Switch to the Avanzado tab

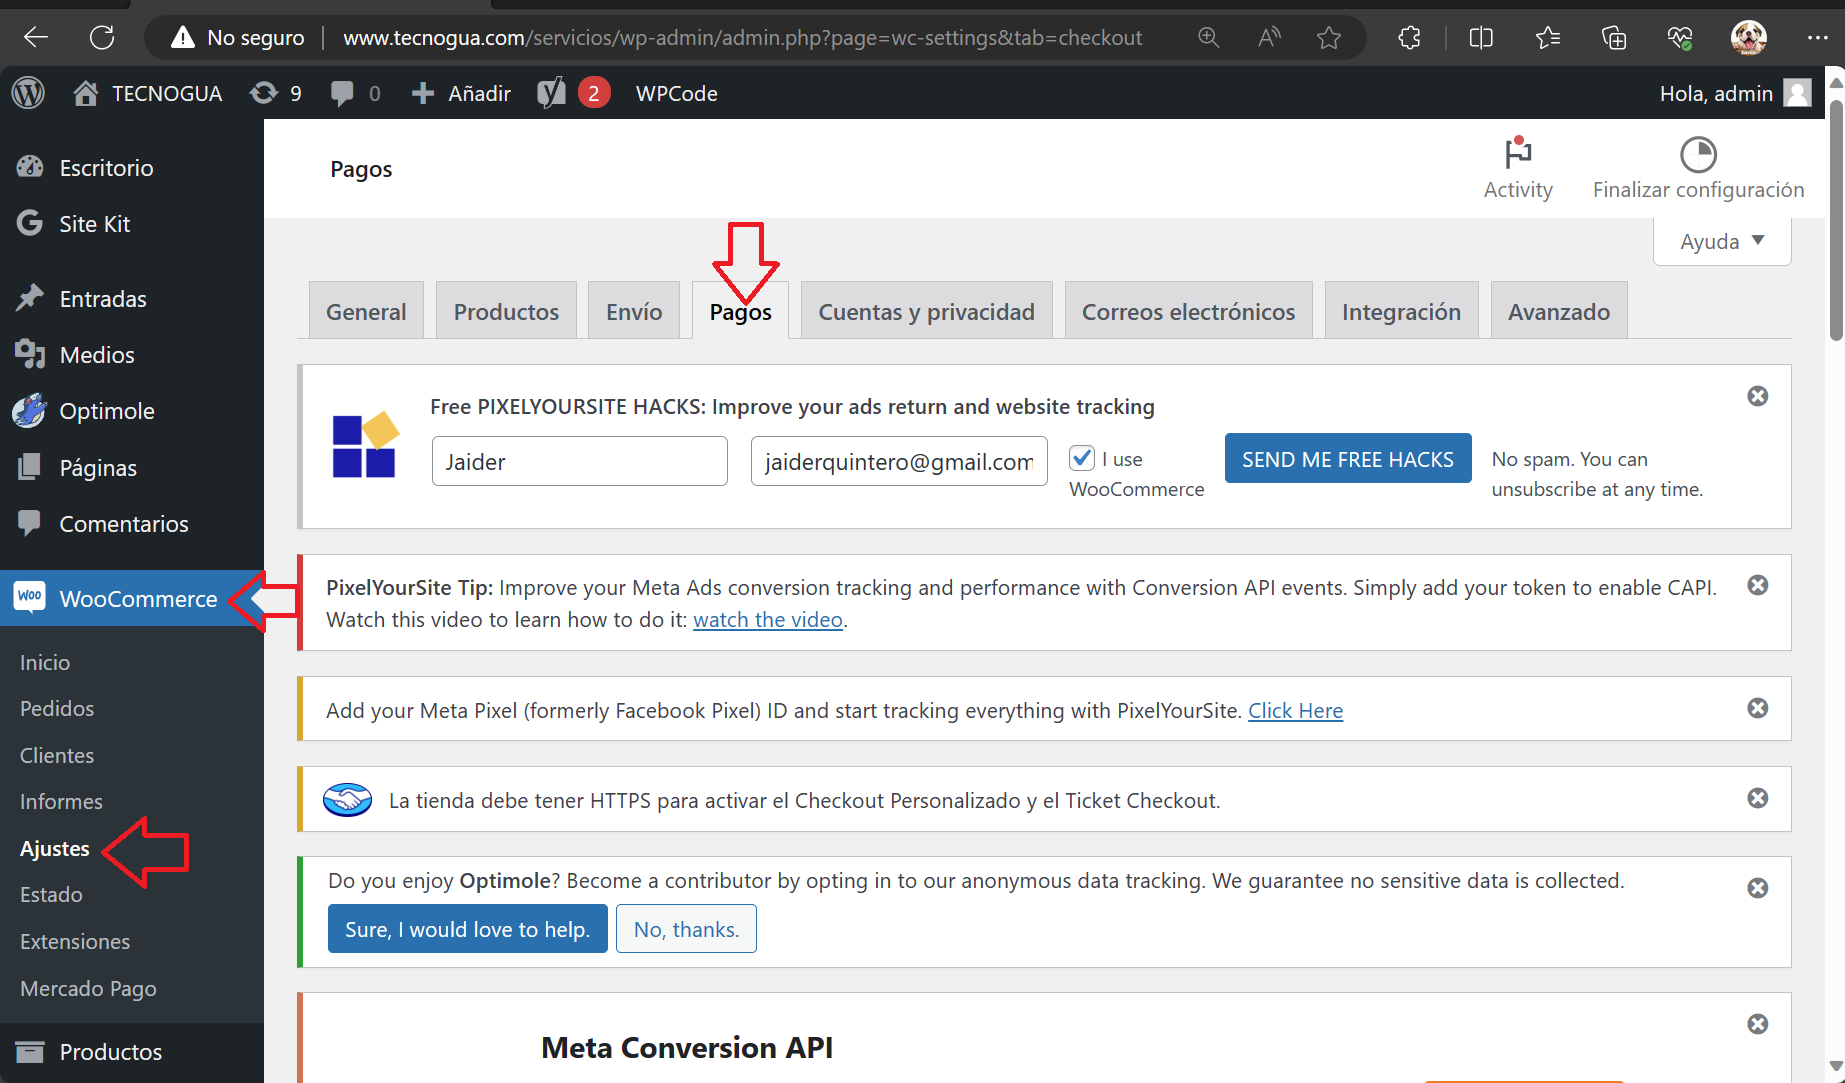(x=1559, y=311)
